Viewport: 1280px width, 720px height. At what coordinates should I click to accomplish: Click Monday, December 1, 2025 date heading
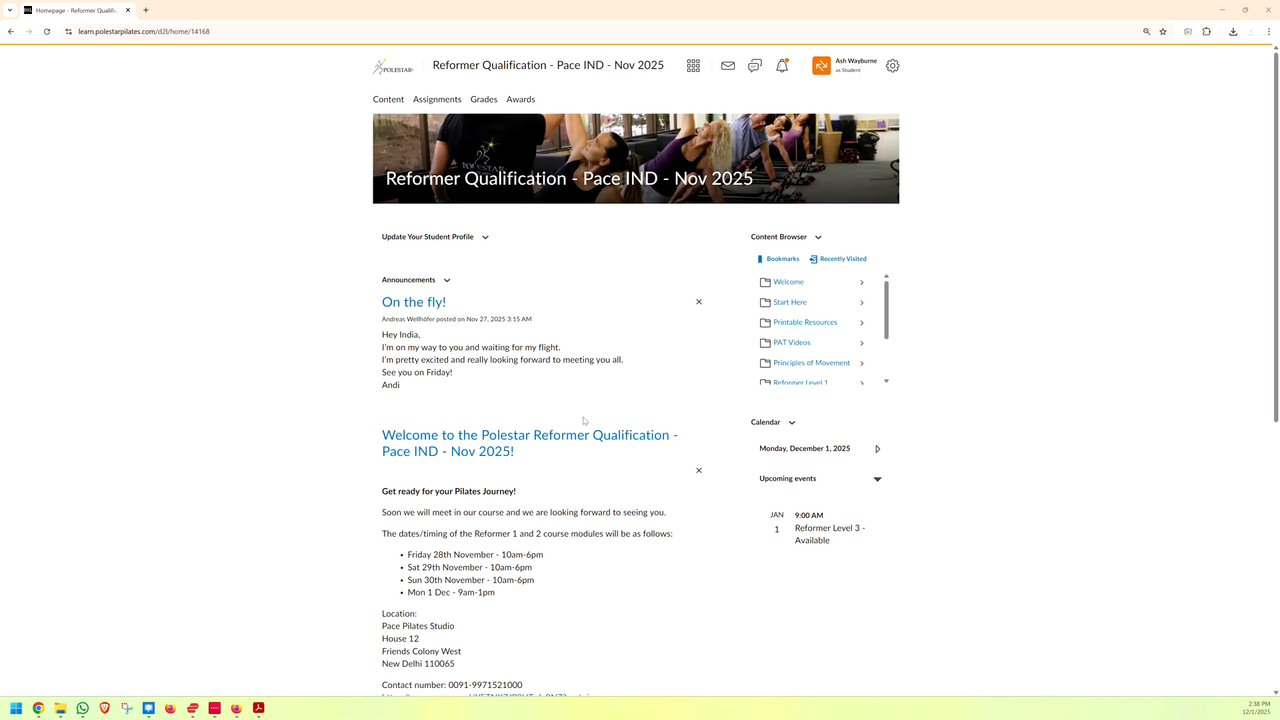[805, 448]
